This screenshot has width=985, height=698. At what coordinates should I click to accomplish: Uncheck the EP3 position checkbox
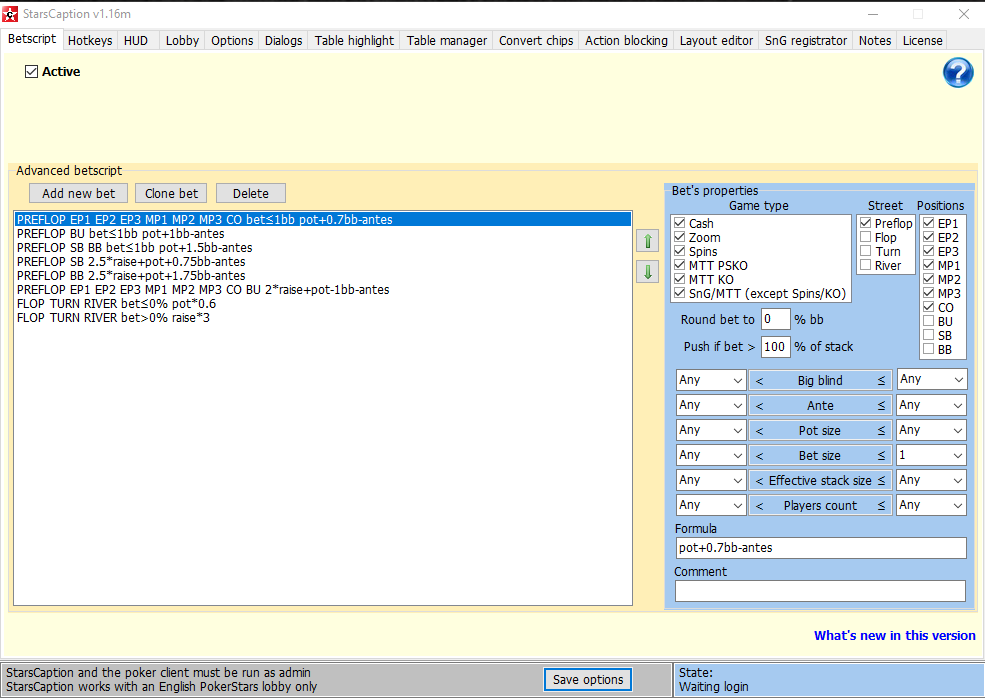click(928, 251)
